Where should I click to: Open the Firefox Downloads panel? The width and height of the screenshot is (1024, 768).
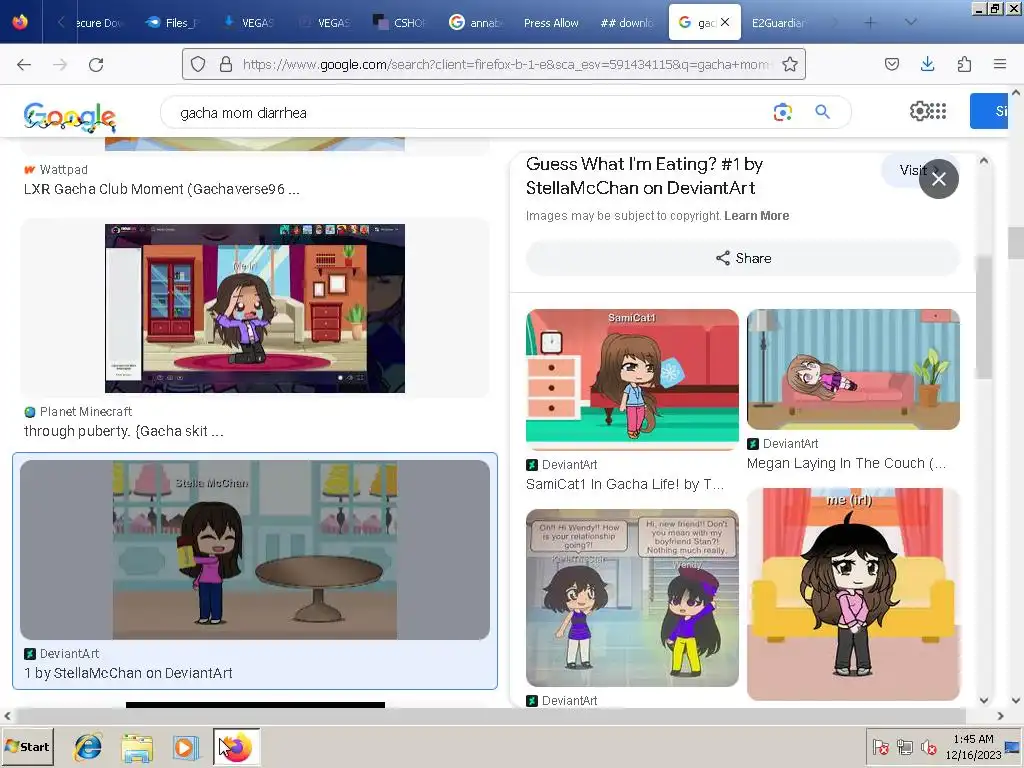point(927,64)
